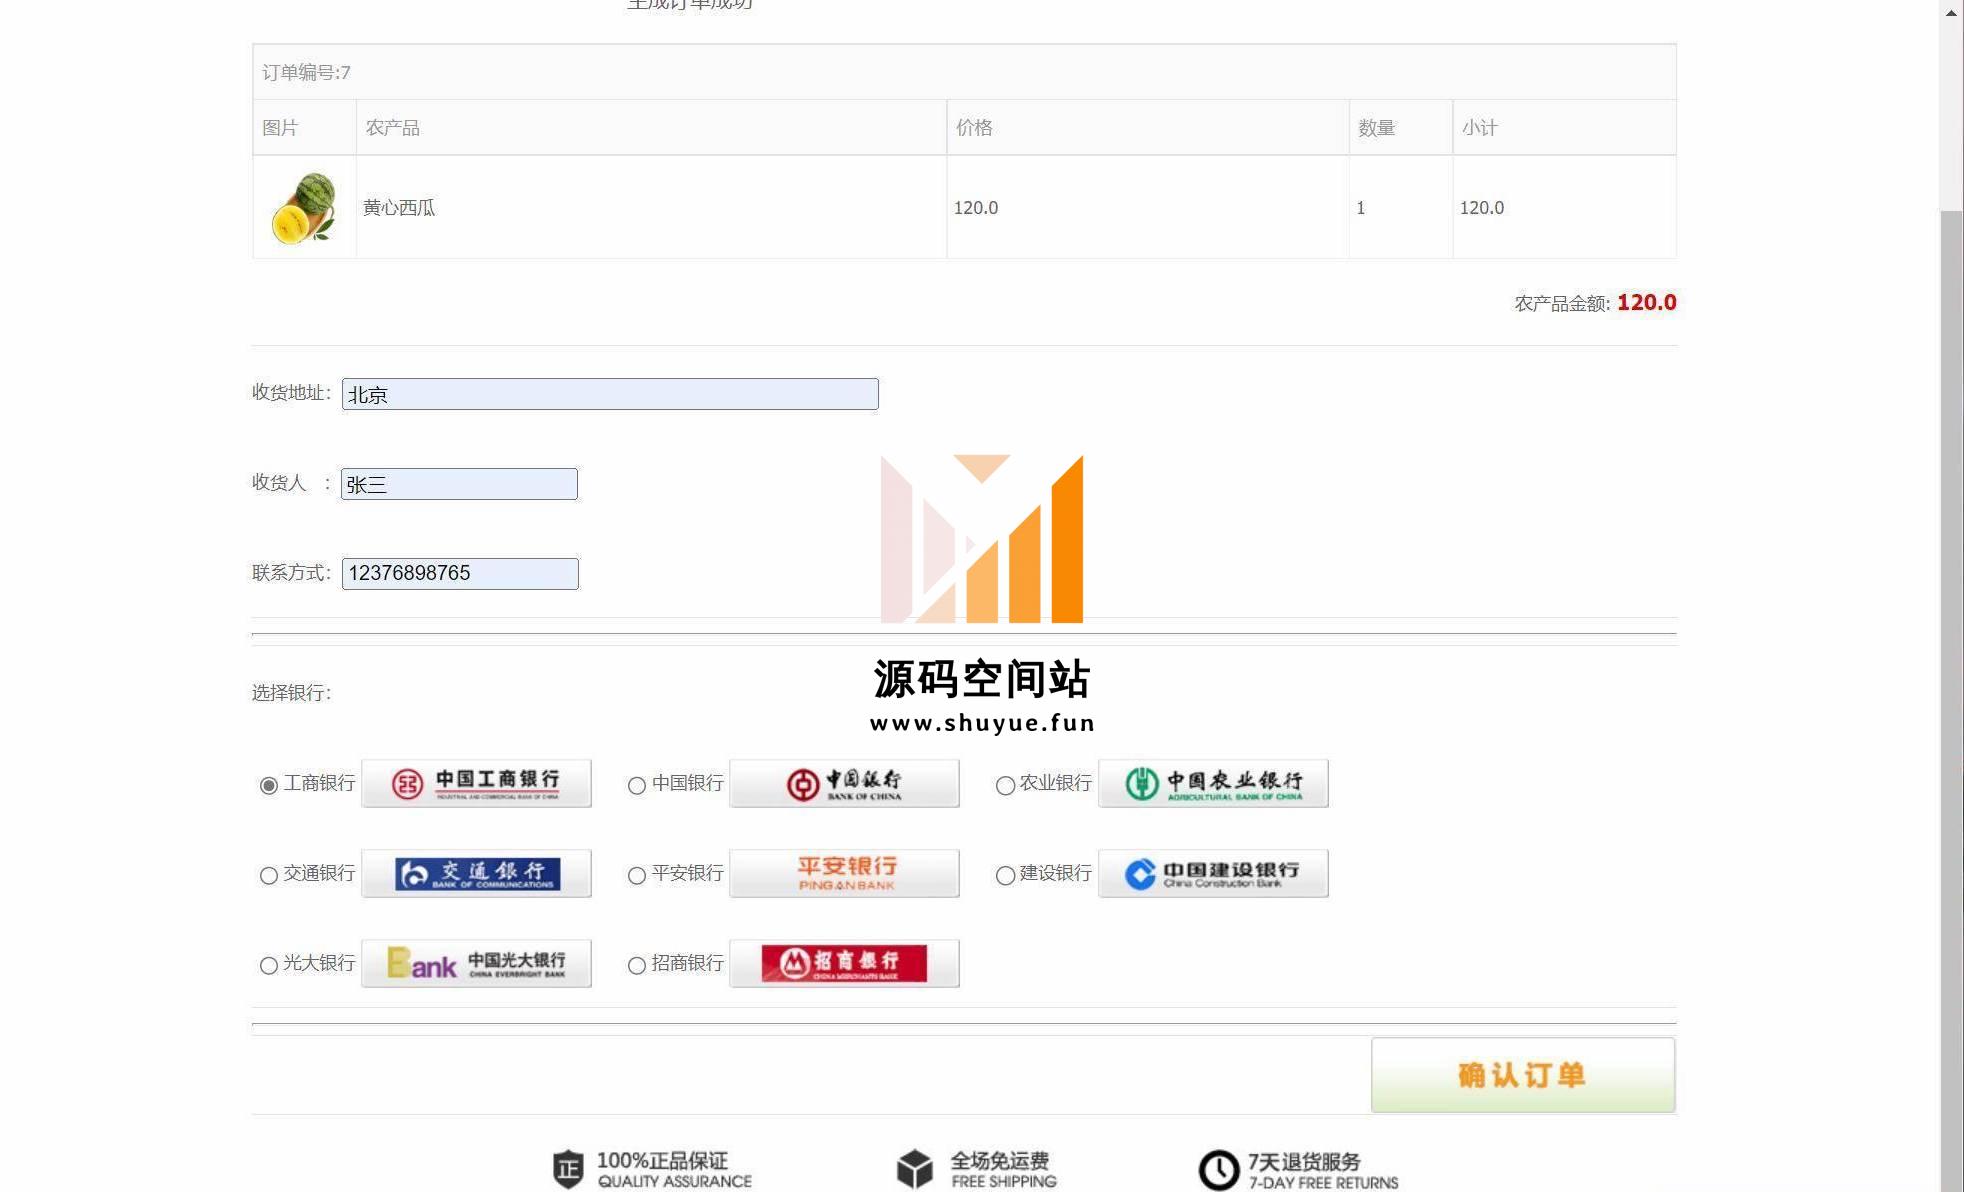Confirm the order with 确认订单 button
The height and width of the screenshot is (1192, 1964).
[x=1523, y=1075]
